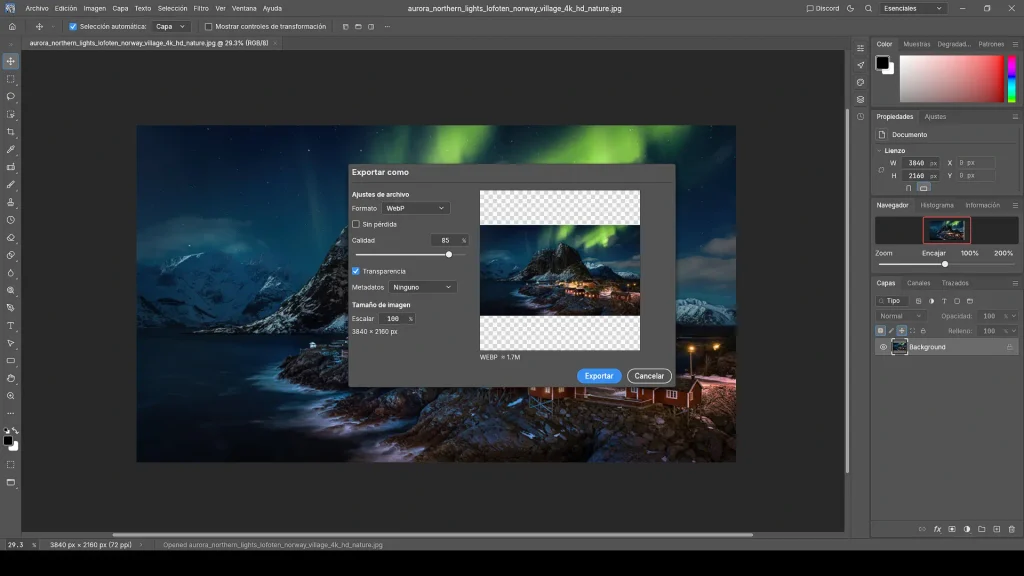Click the Navigator zoom slider handle

point(945,264)
